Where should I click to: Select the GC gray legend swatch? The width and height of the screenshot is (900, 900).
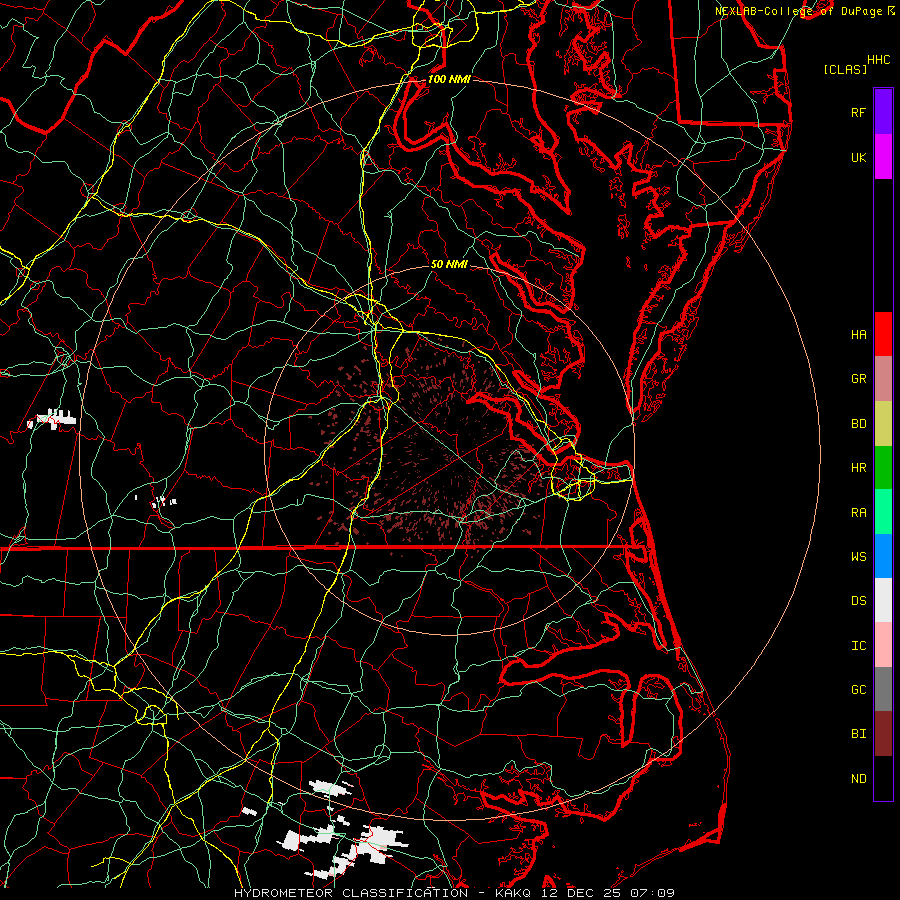(883, 689)
